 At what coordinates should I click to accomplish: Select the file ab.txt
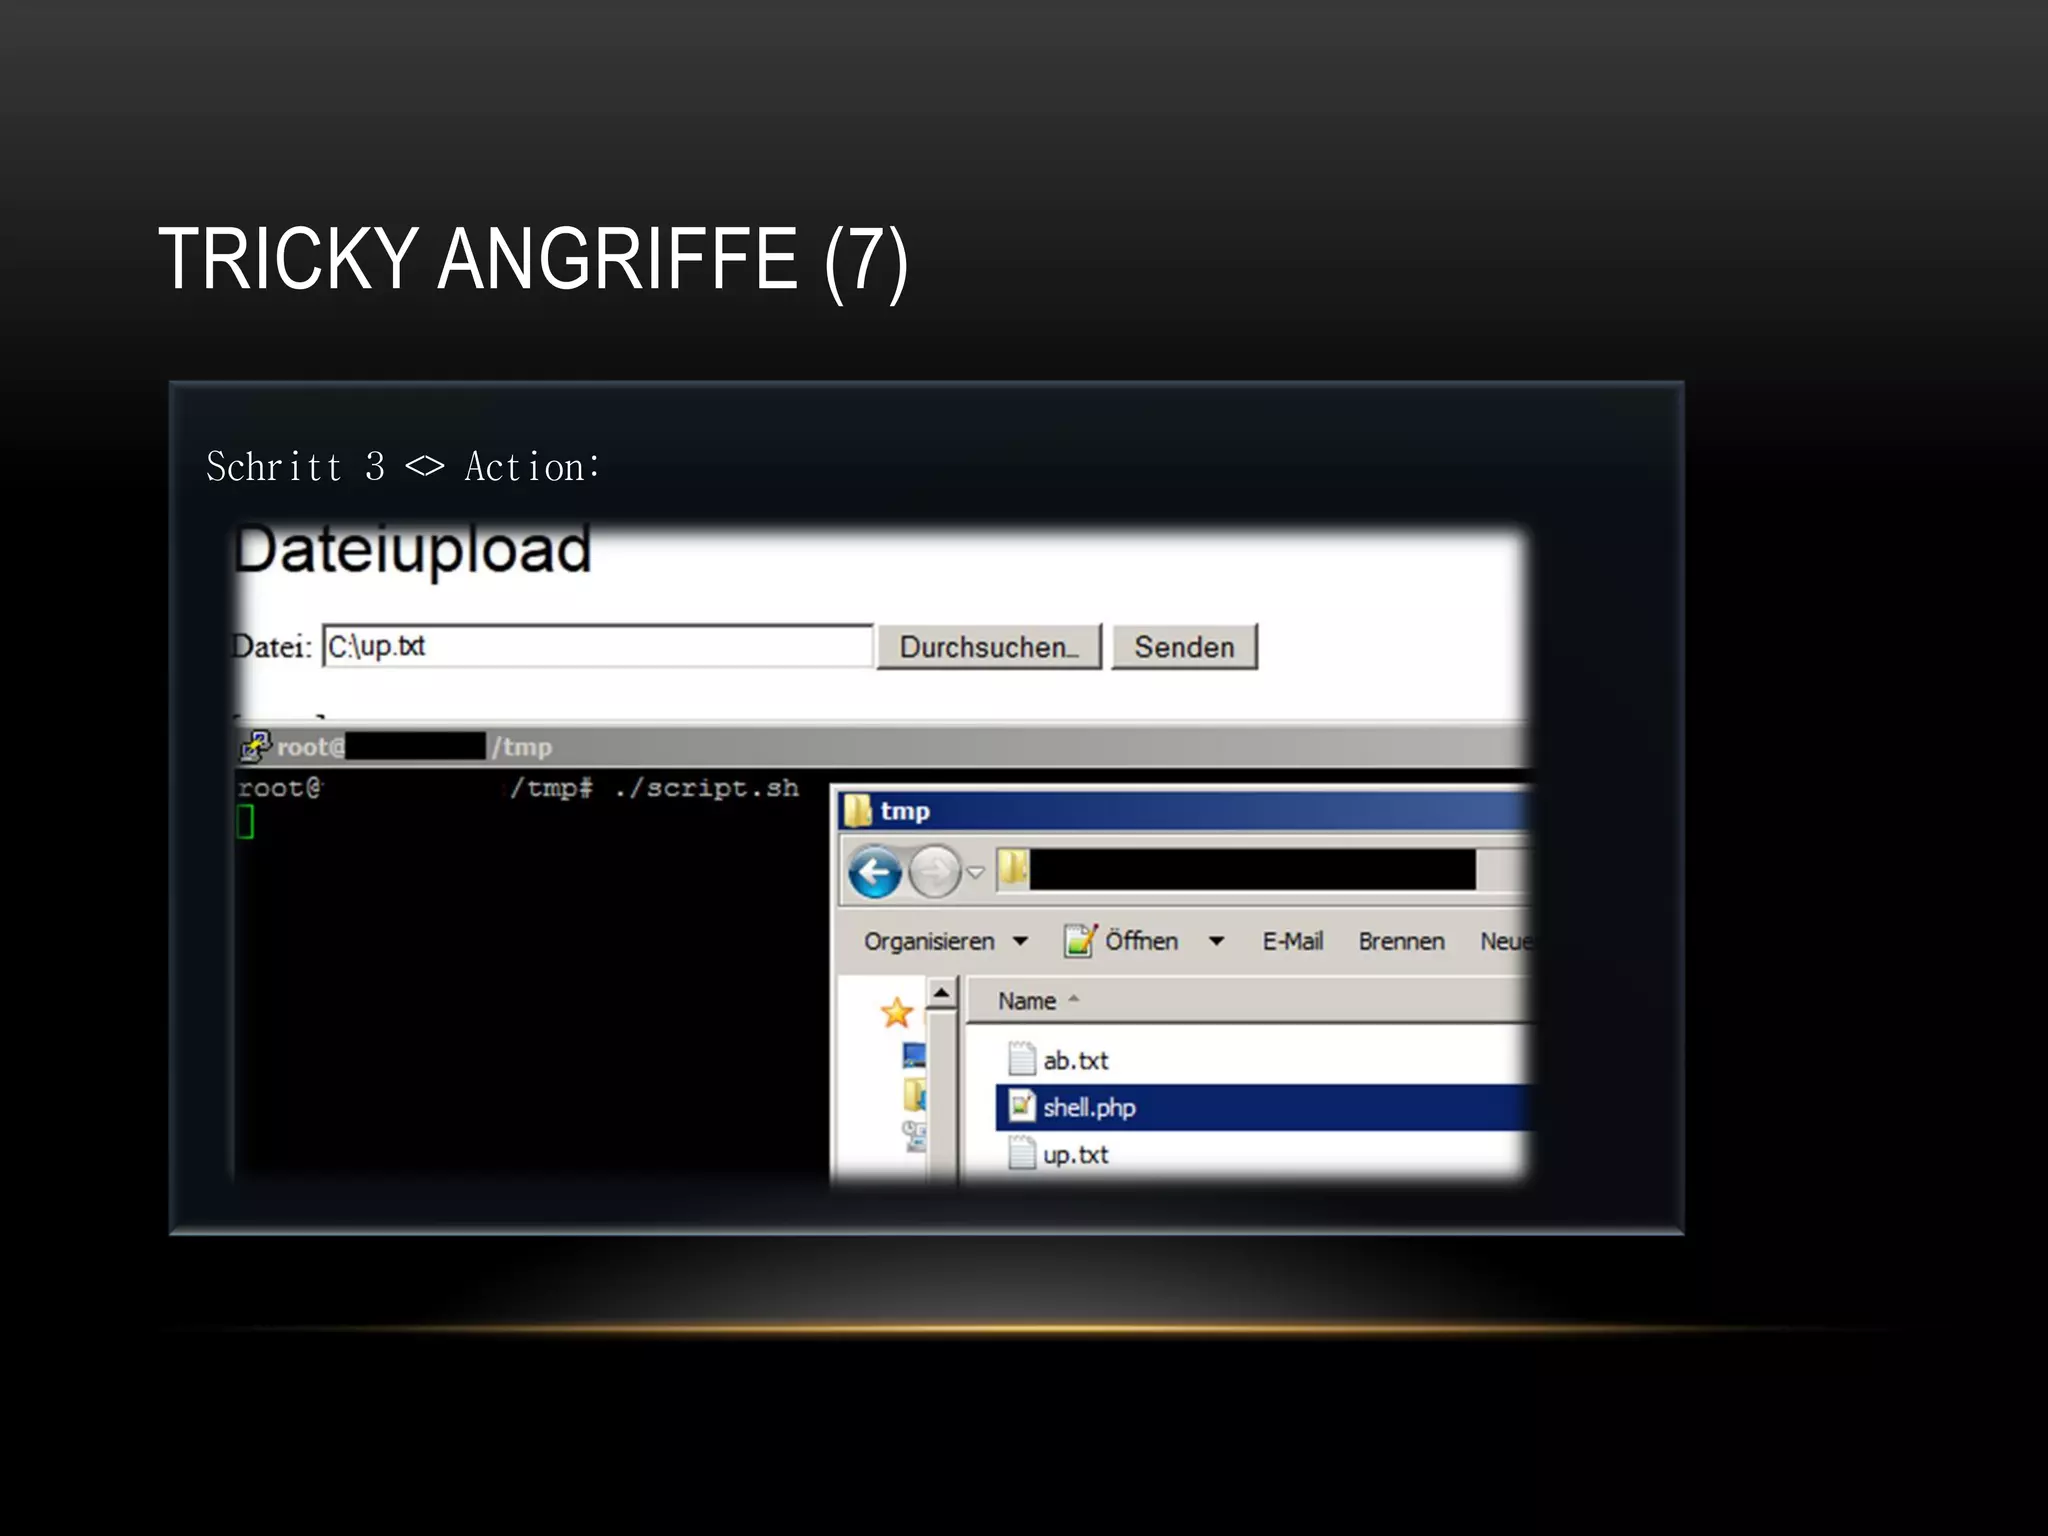coord(1075,1060)
